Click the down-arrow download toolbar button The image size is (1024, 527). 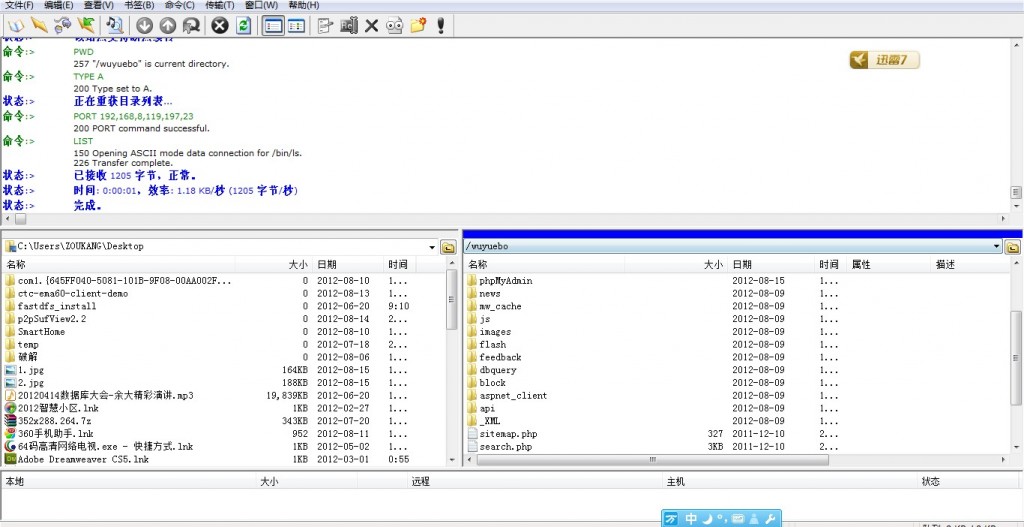[144, 25]
